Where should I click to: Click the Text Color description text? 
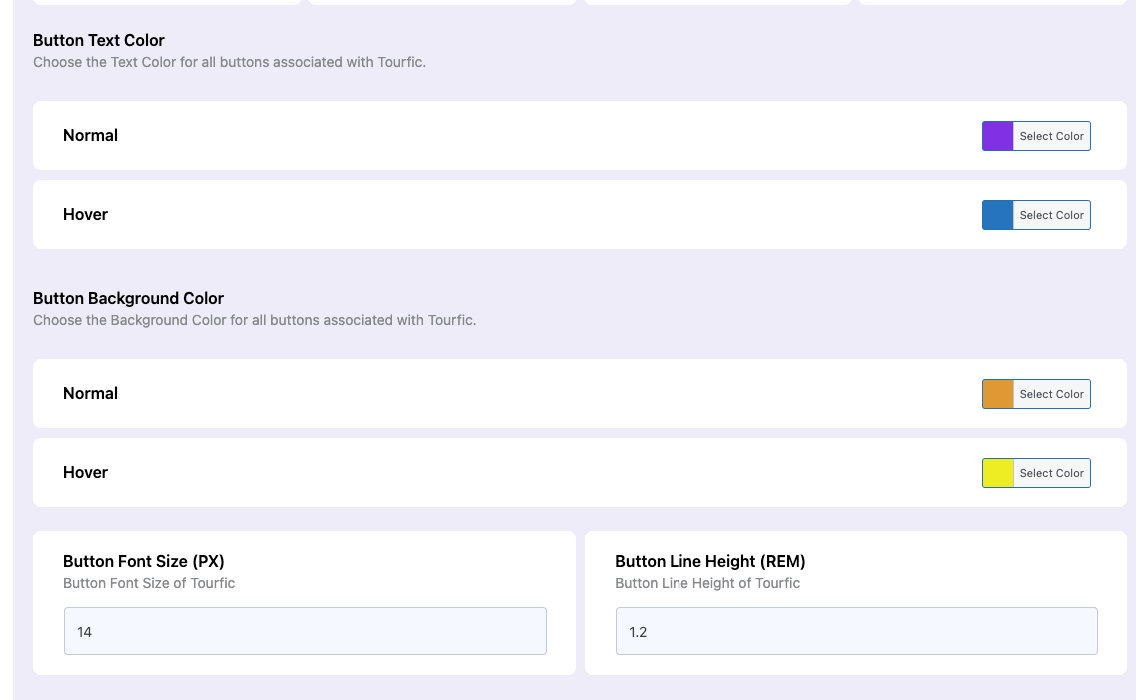pyautogui.click(x=229, y=62)
